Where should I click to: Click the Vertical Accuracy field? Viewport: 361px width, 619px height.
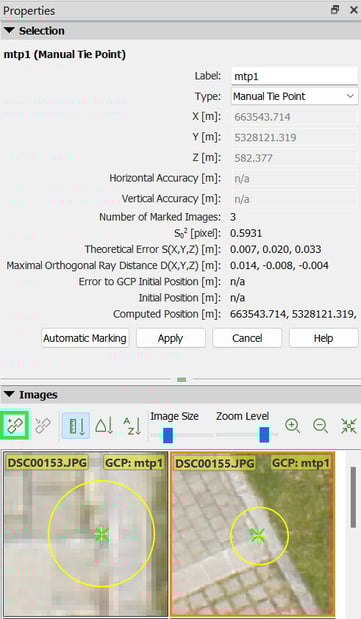coord(295,199)
